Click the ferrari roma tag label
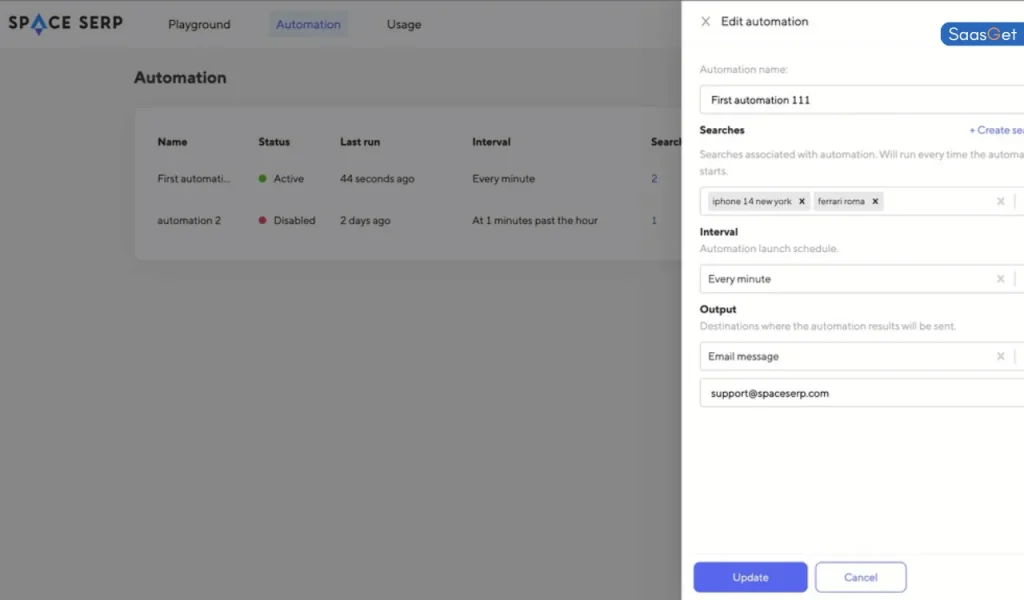 [841, 201]
